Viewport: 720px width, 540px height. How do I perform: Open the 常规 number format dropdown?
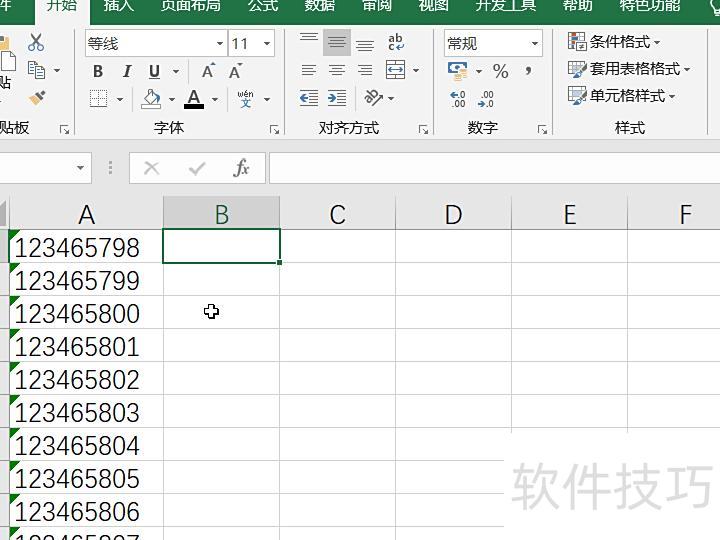(534, 43)
